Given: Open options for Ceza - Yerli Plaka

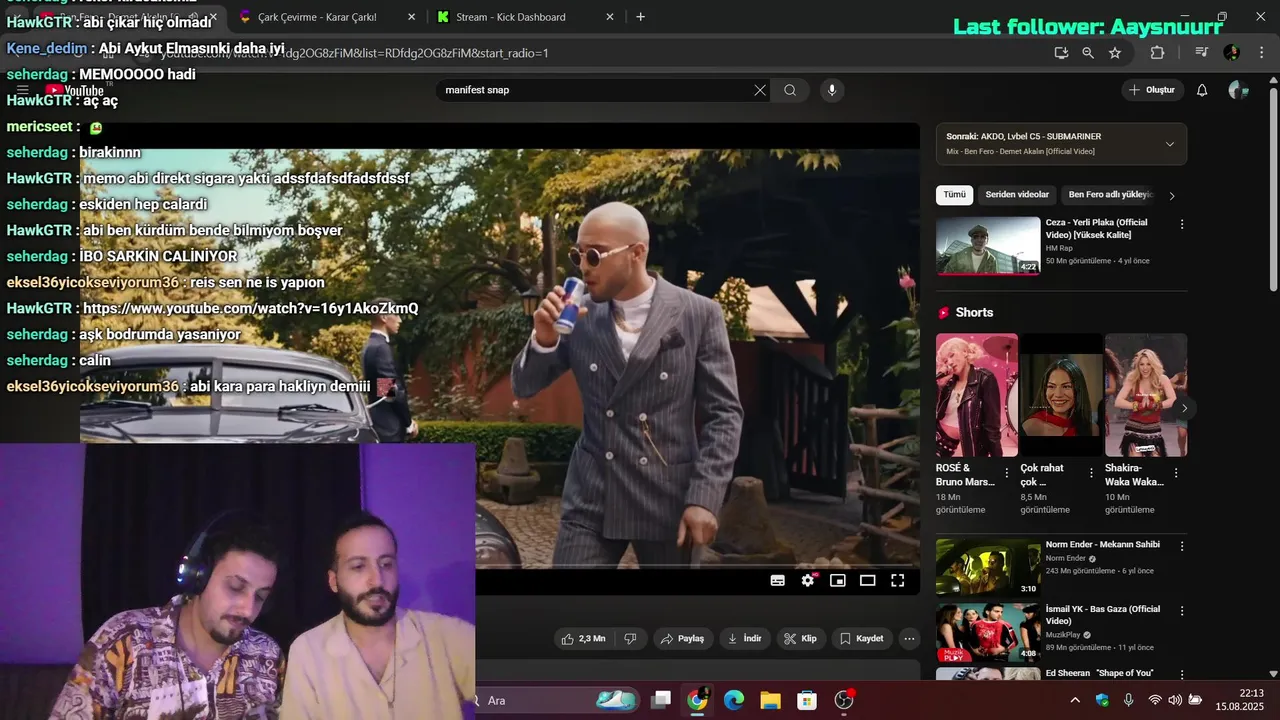Looking at the screenshot, I should (x=1181, y=225).
